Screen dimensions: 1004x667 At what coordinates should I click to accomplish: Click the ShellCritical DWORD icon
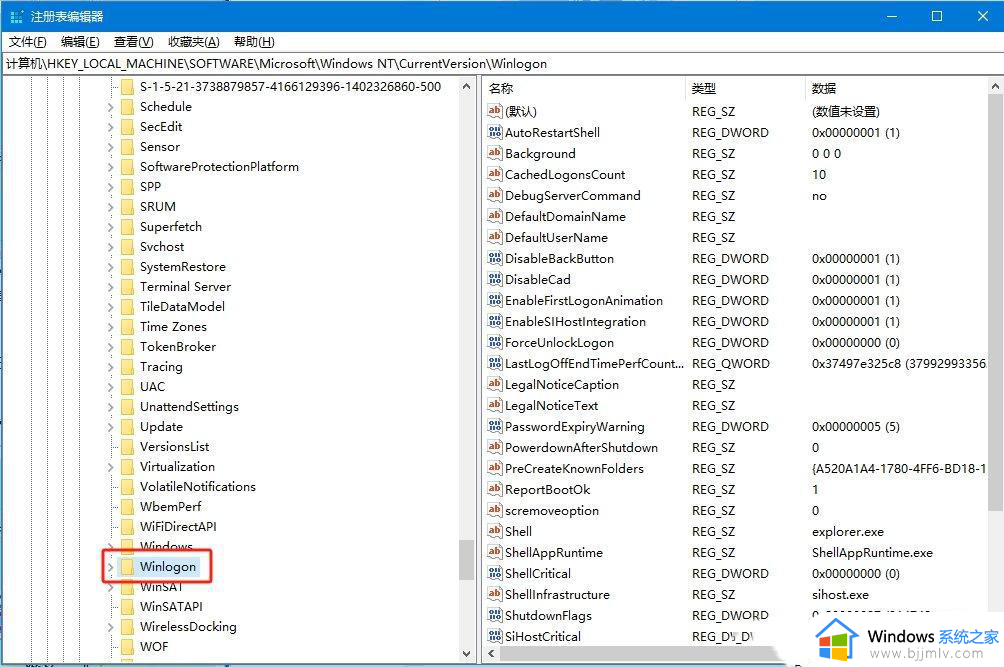[494, 574]
